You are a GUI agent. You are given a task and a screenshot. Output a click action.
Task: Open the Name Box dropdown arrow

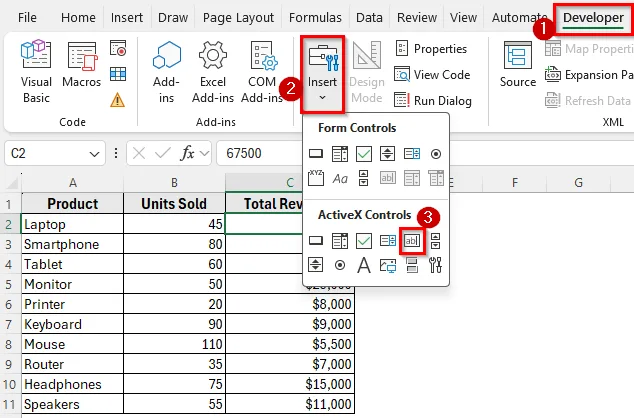click(x=94, y=154)
